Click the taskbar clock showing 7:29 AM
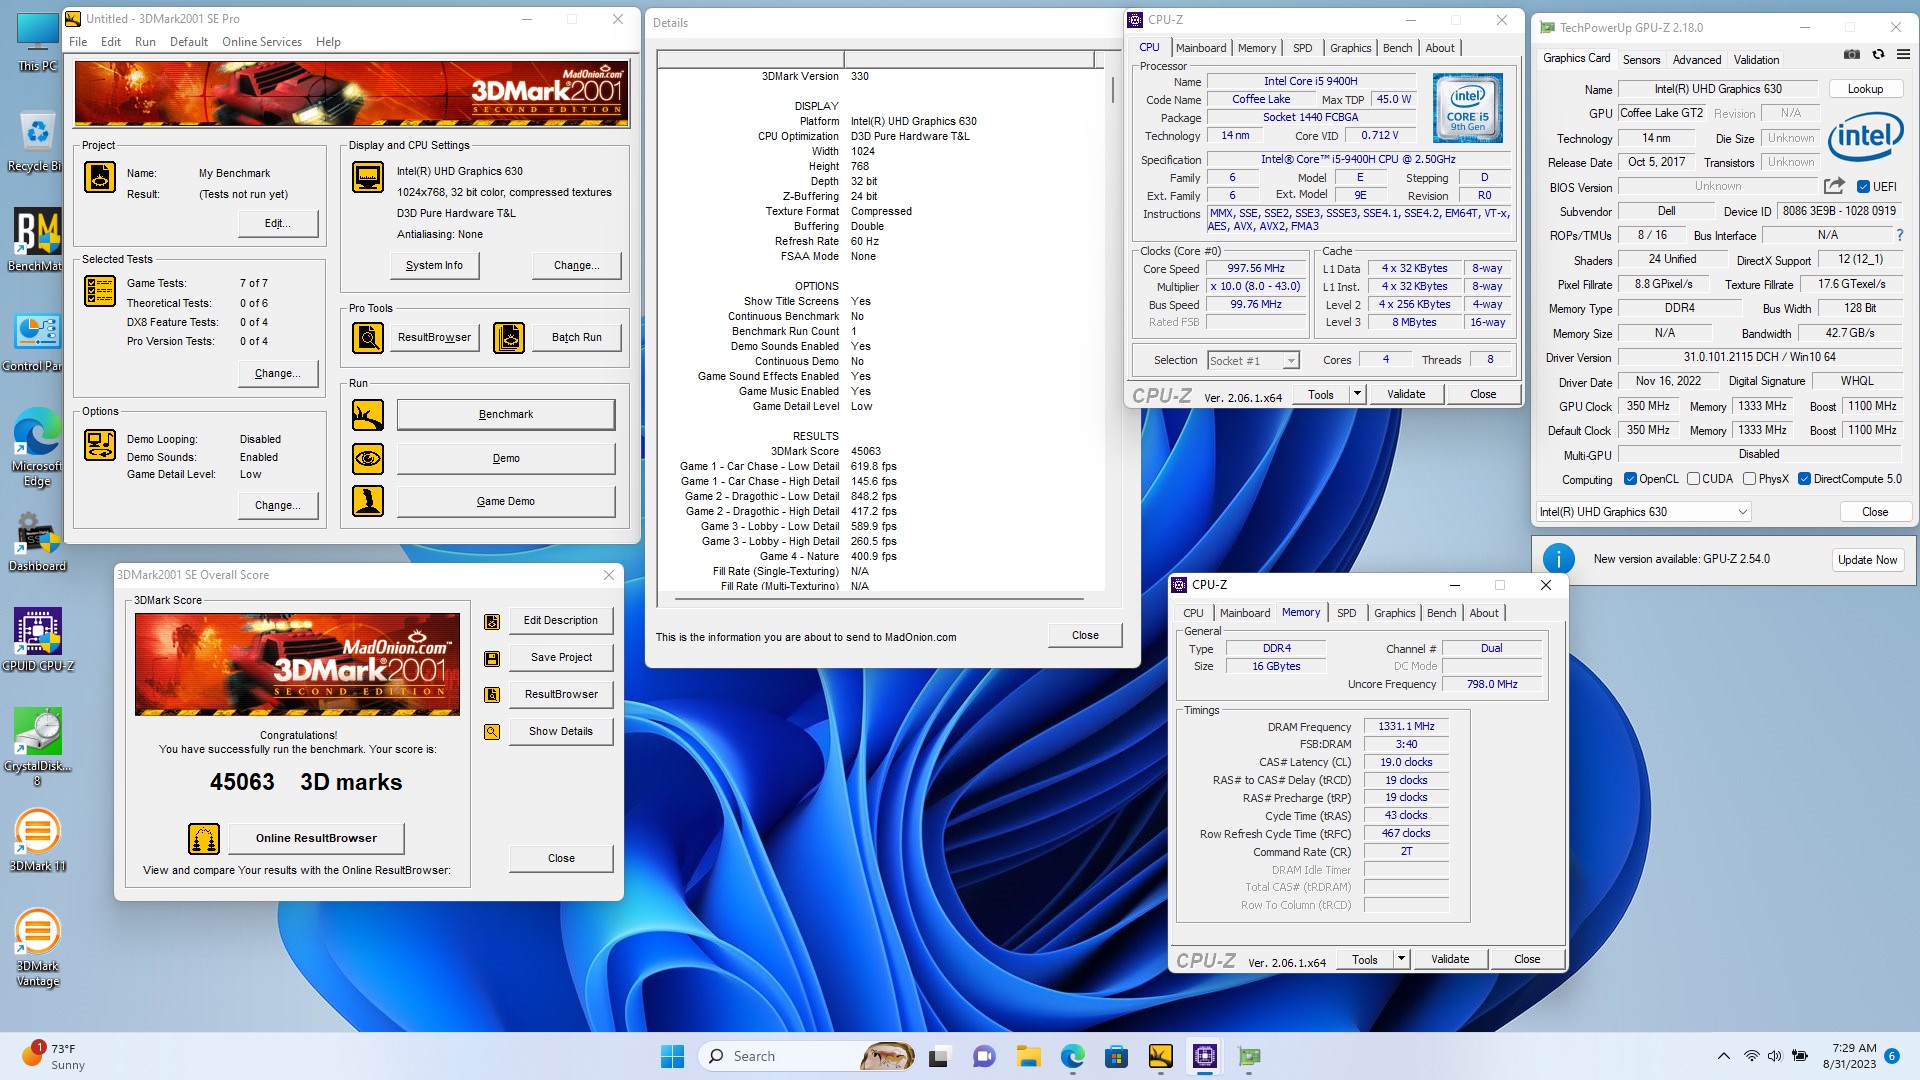Viewport: 1920px width, 1080px height. [x=1849, y=1056]
